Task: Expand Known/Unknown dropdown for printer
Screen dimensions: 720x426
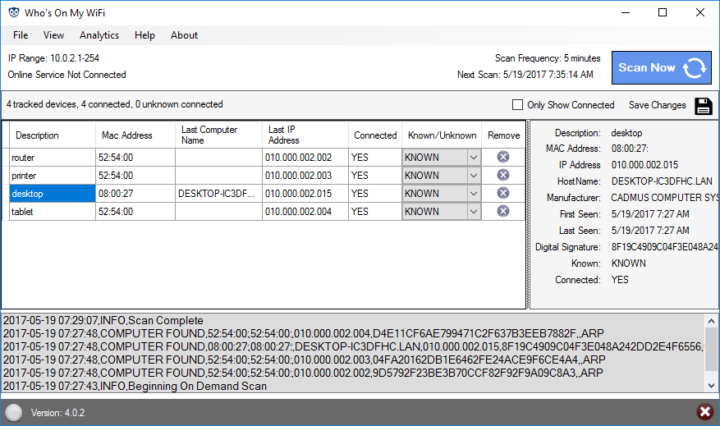Action: [473, 175]
